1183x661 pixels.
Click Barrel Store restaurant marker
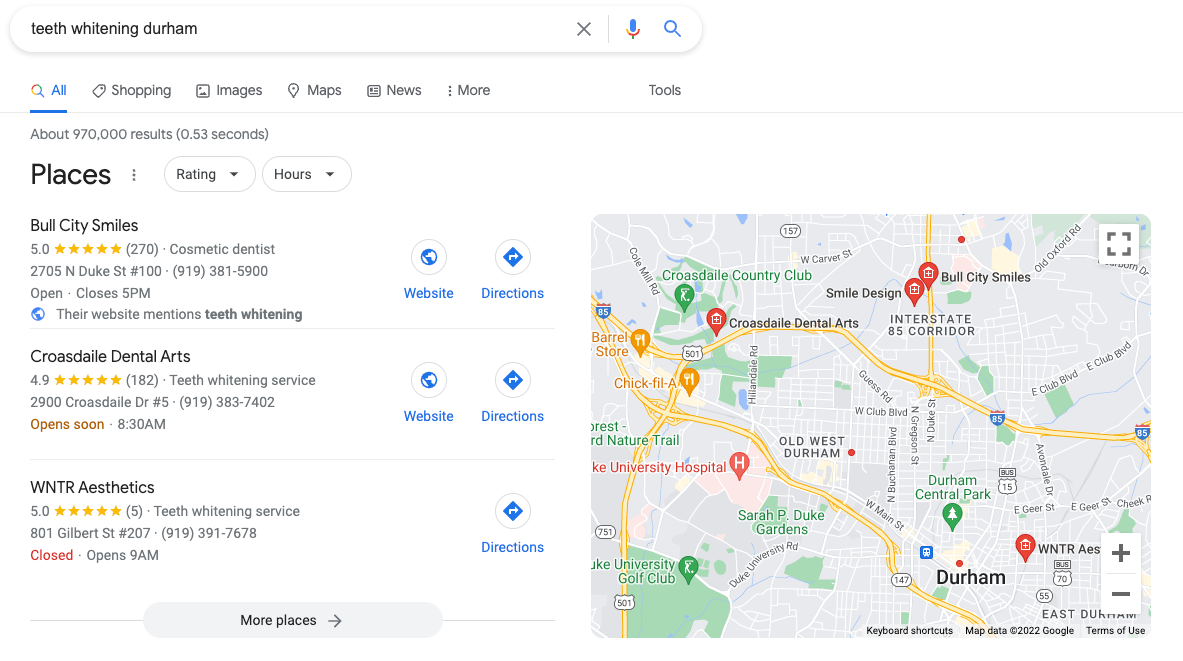point(640,342)
